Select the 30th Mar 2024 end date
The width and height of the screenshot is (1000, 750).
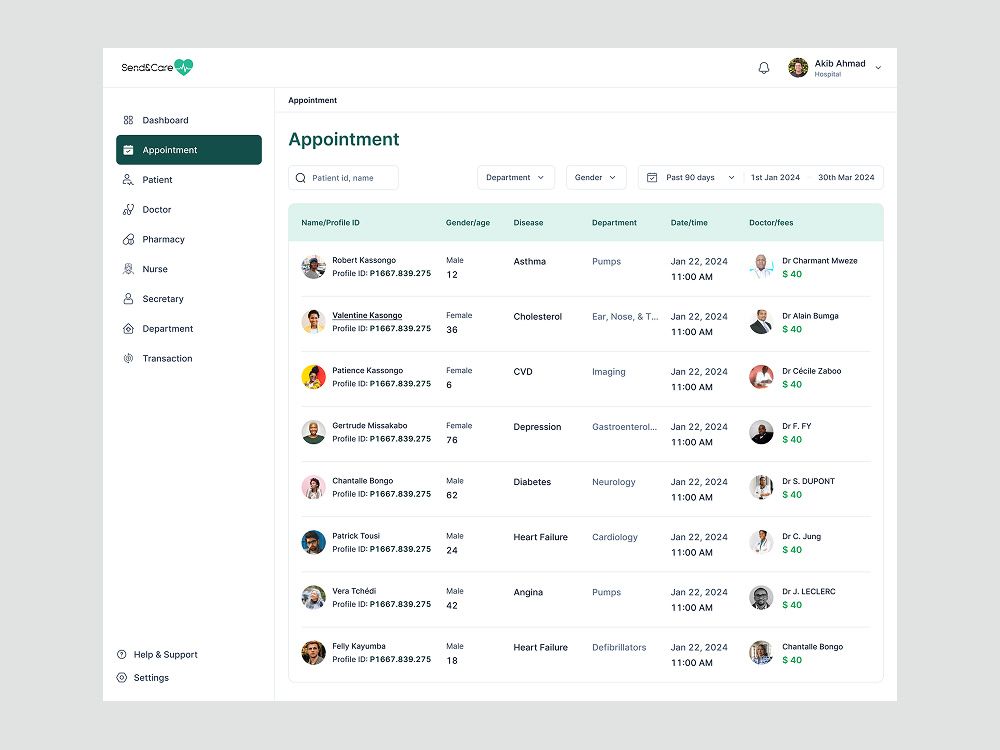tap(846, 177)
